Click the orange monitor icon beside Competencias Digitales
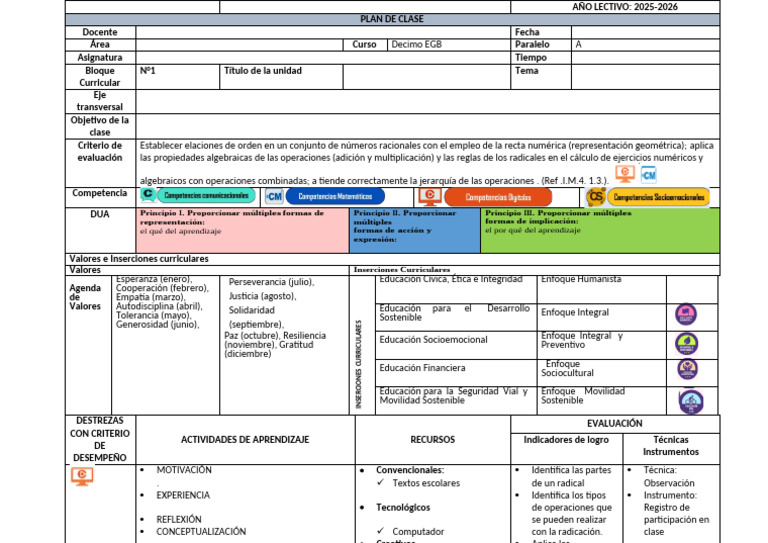 (430, 196)
